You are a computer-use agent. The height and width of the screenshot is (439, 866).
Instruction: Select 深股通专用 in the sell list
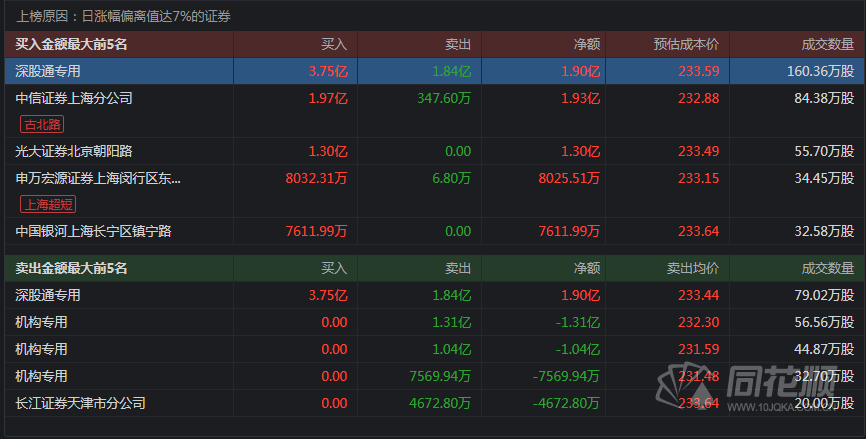pos(48,295)
